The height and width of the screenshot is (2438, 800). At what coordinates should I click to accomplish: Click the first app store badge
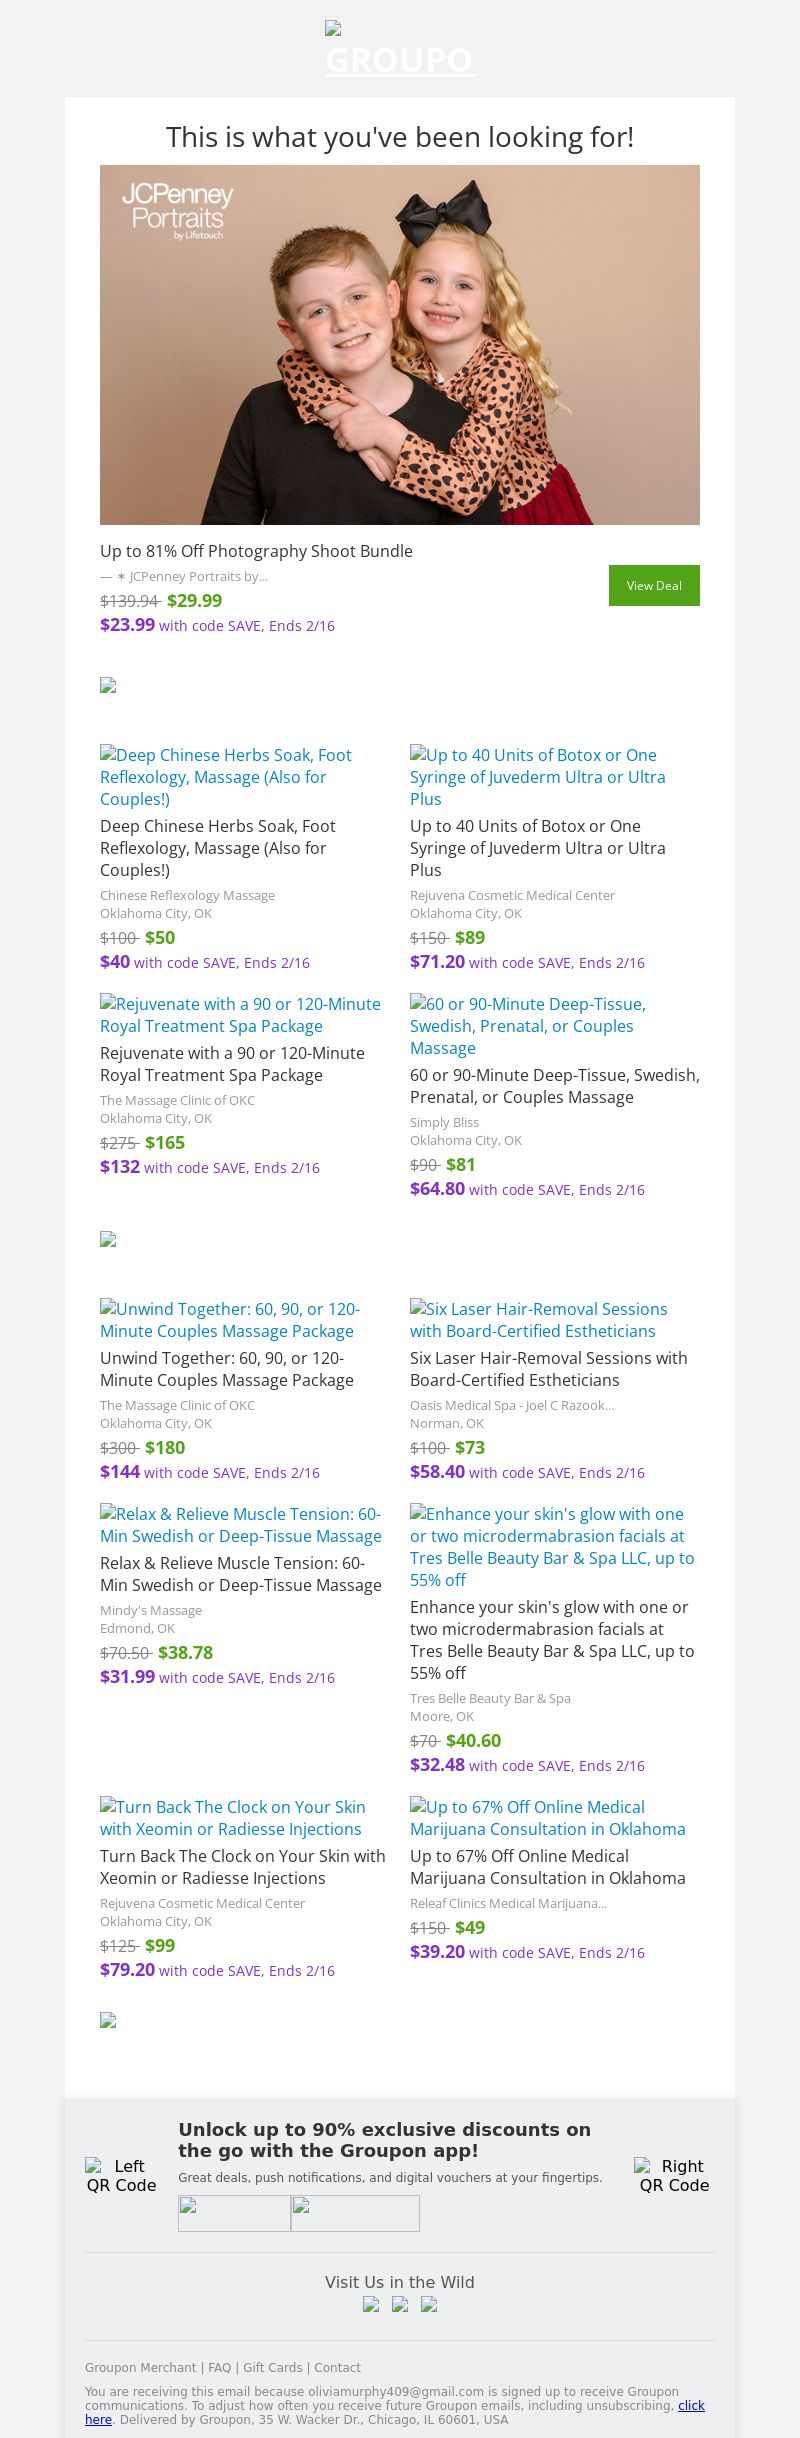(234, 2213)
